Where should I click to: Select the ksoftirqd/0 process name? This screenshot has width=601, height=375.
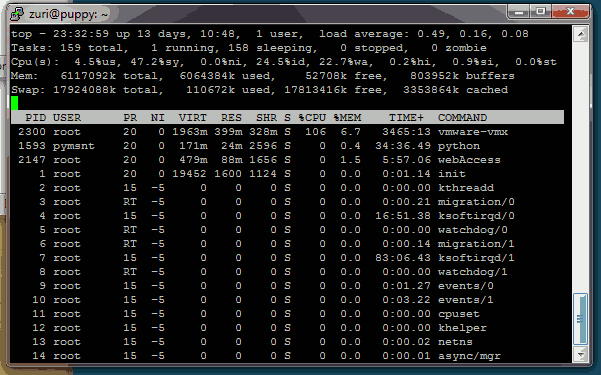pyautogui.click(x=476, y=216)
